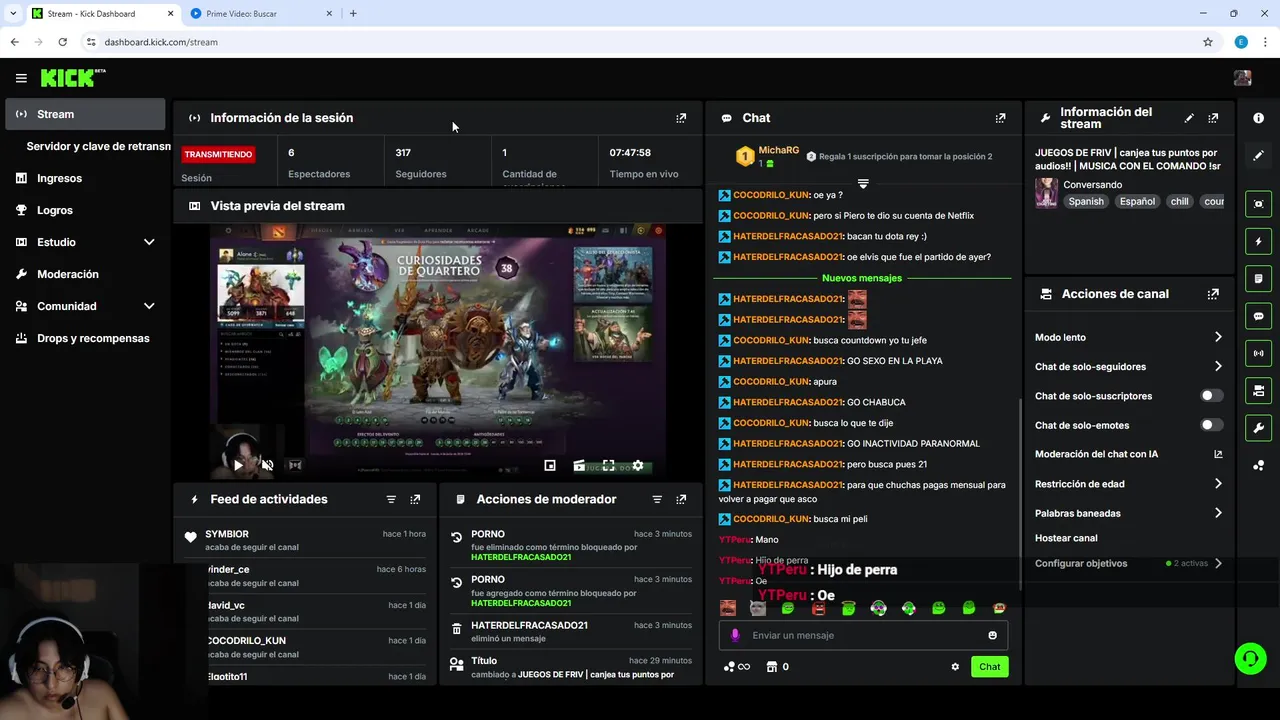Open the chat shop icon showing 0

tap(777, 667)
